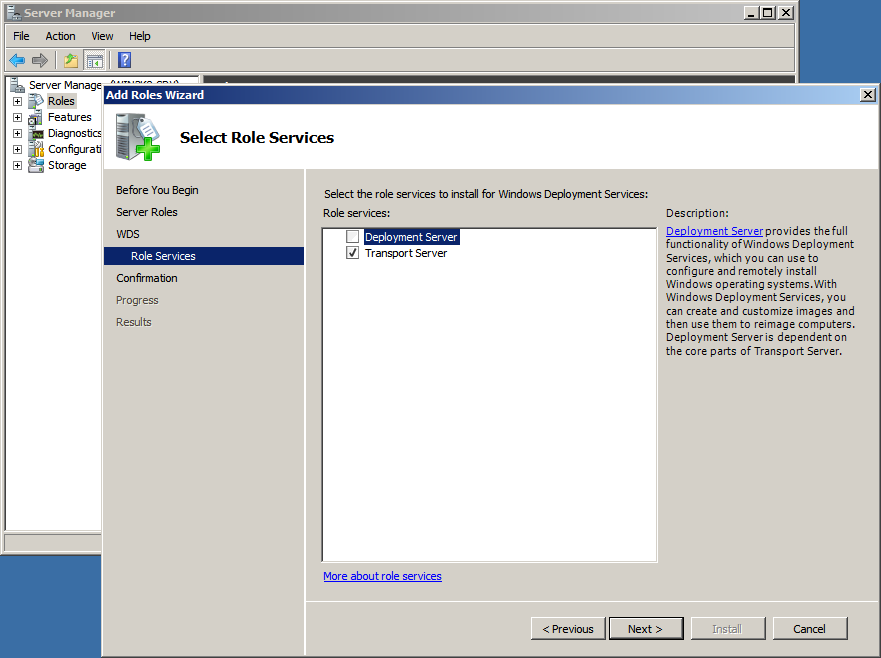Image resolution: width=881 pixels, height=658 pixels.
Task: Click the Next button
Action: click(646, 629)
